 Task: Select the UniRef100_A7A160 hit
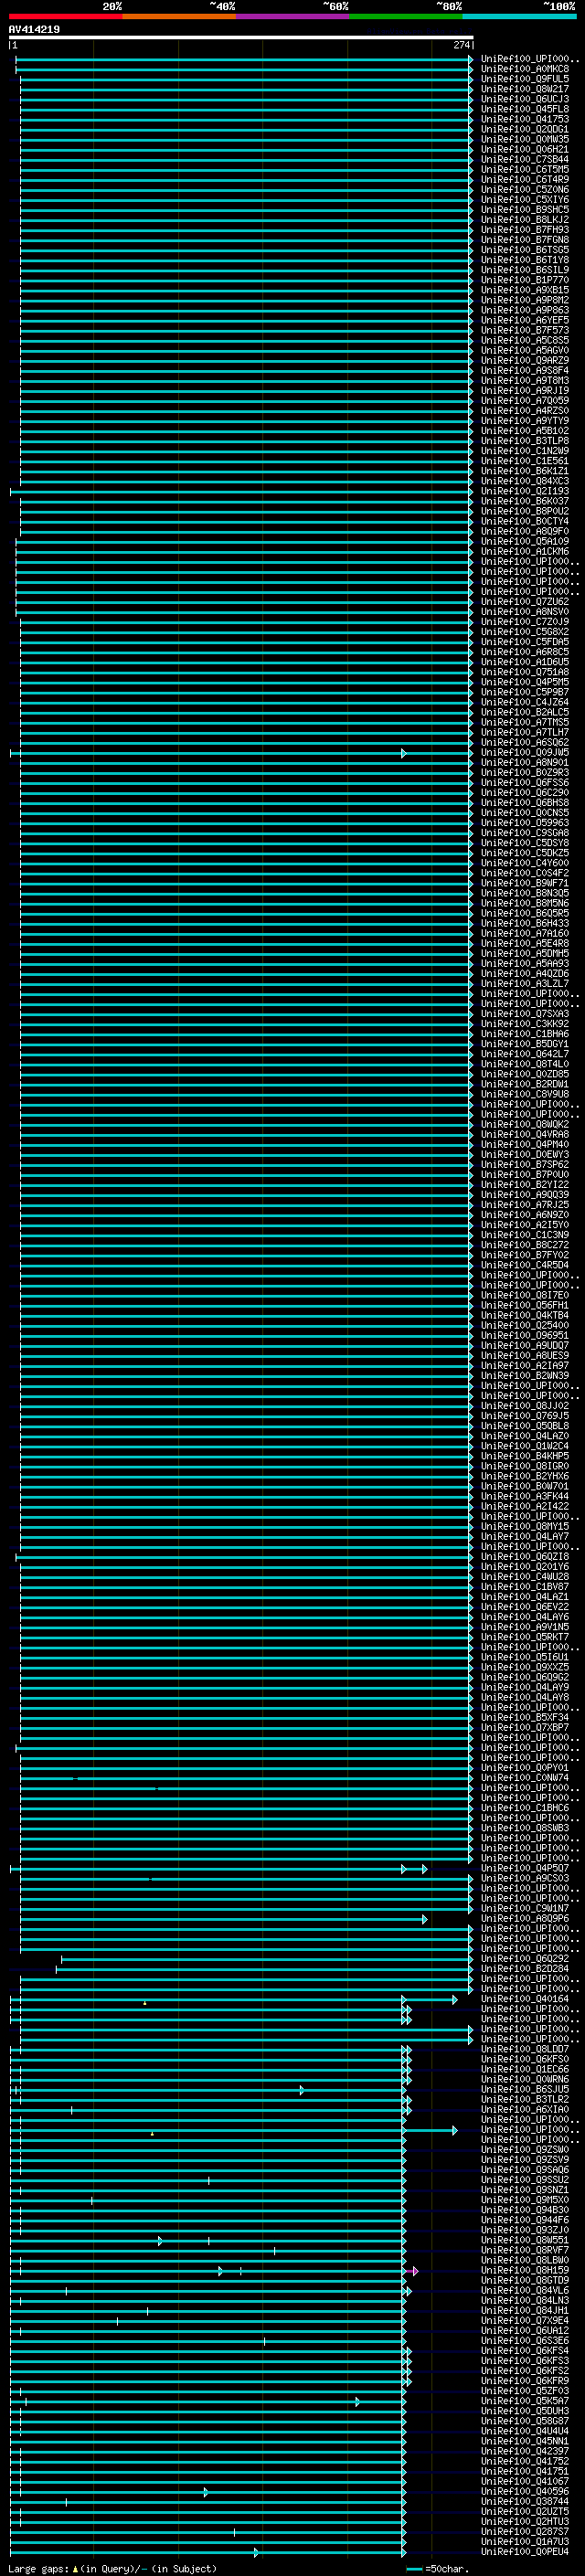click(x=525, y=933)
